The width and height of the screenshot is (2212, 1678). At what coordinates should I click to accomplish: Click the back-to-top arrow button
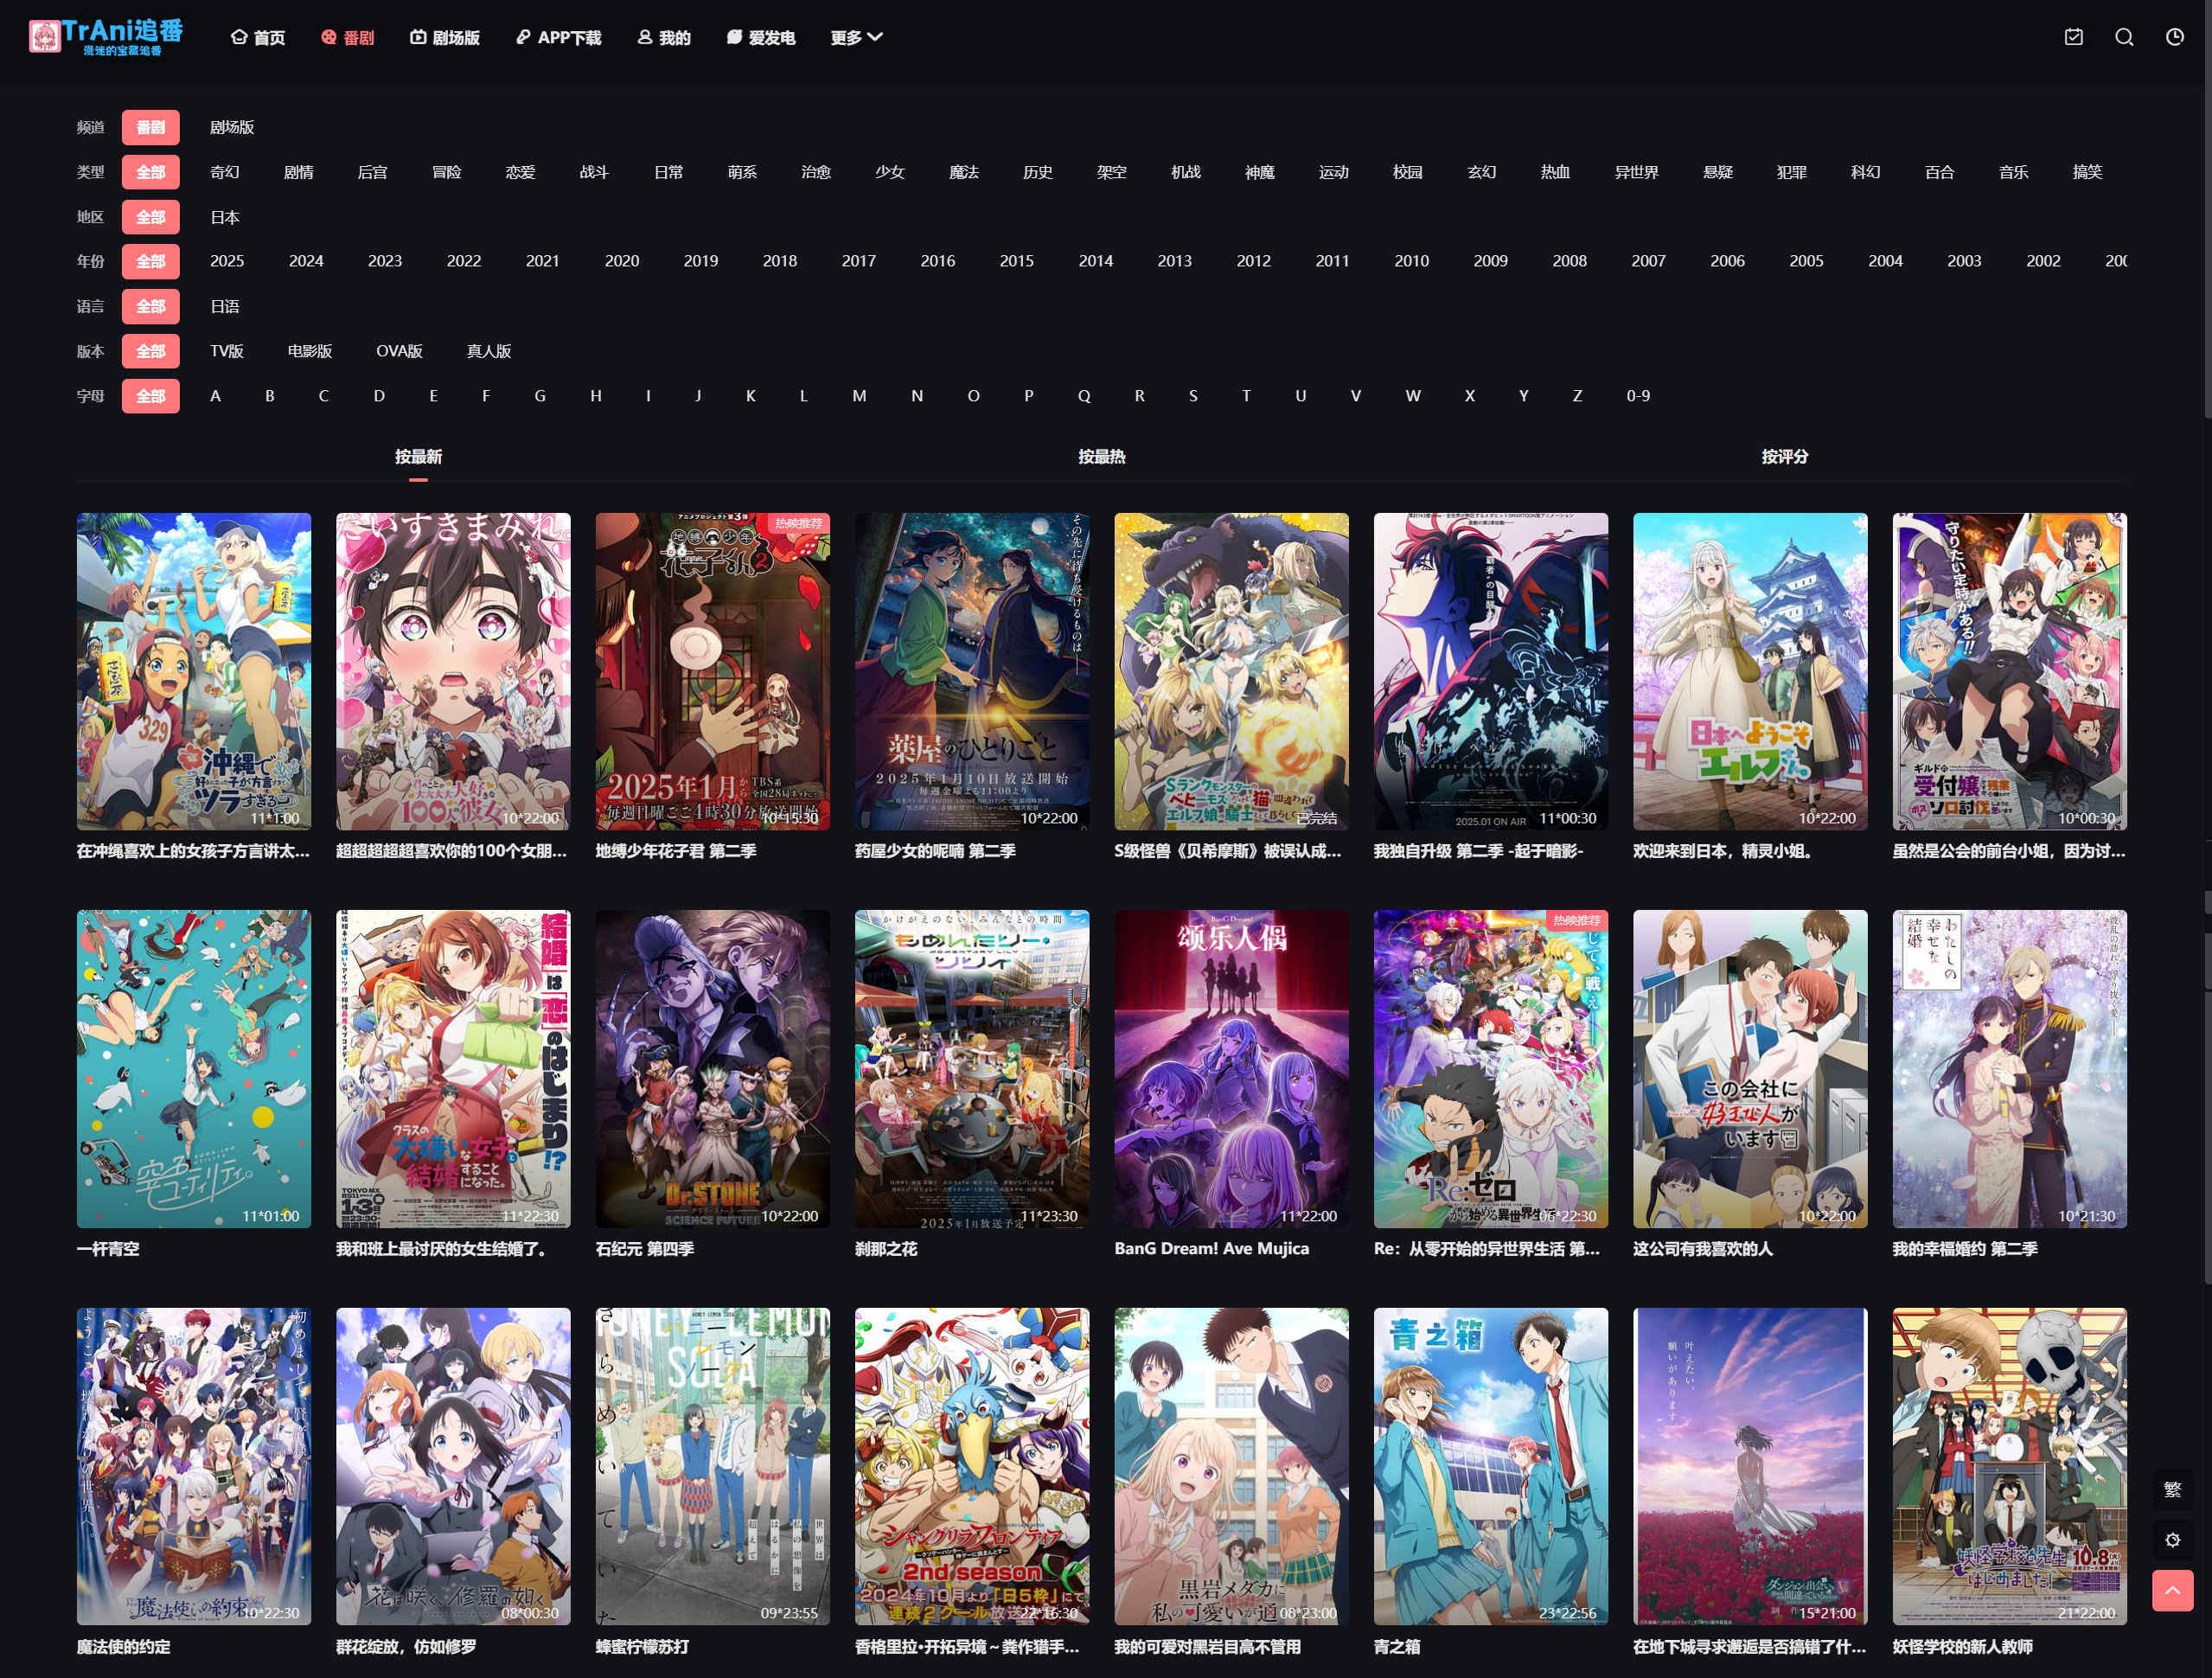click(2172, 1590)
